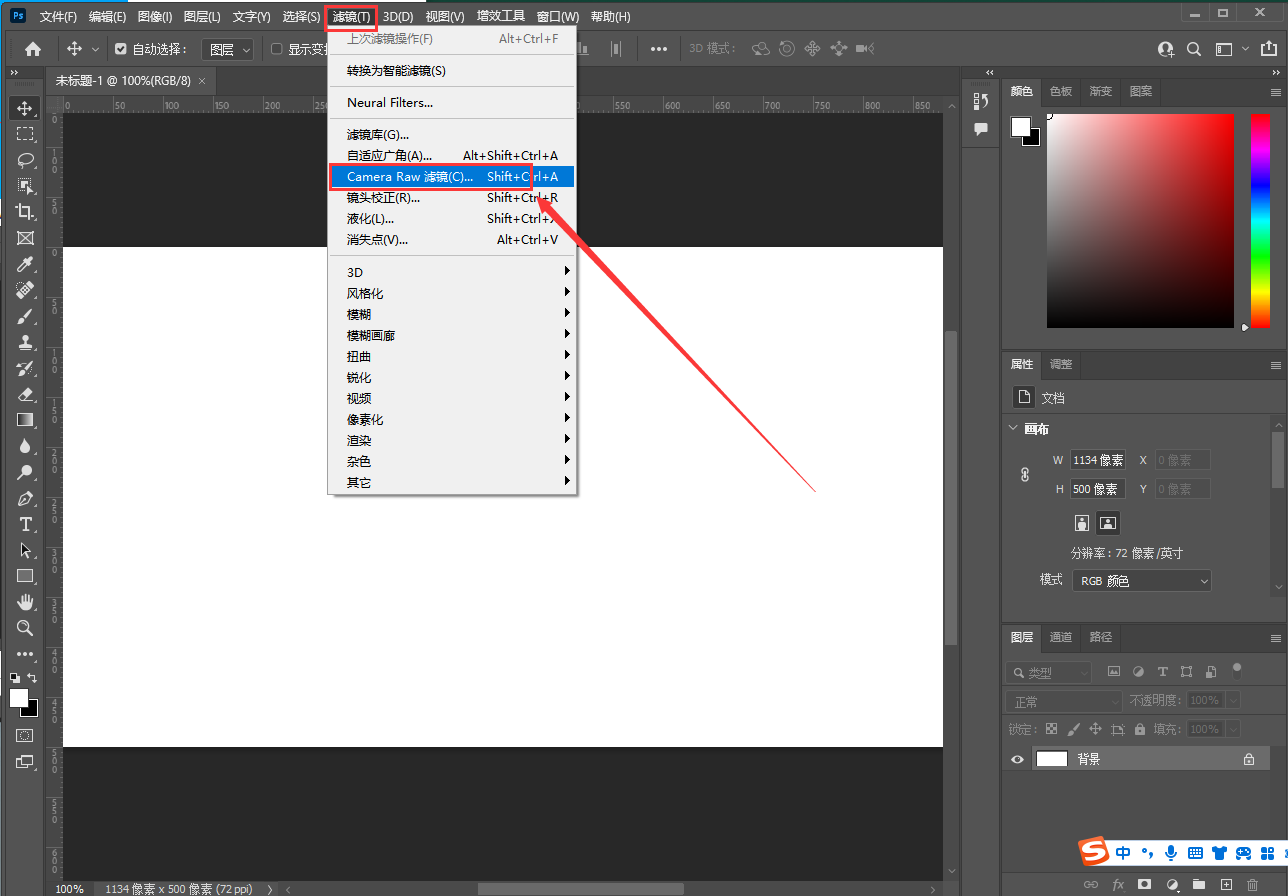Open the 填充 percentage dropdown arrow

point(1233,729)
